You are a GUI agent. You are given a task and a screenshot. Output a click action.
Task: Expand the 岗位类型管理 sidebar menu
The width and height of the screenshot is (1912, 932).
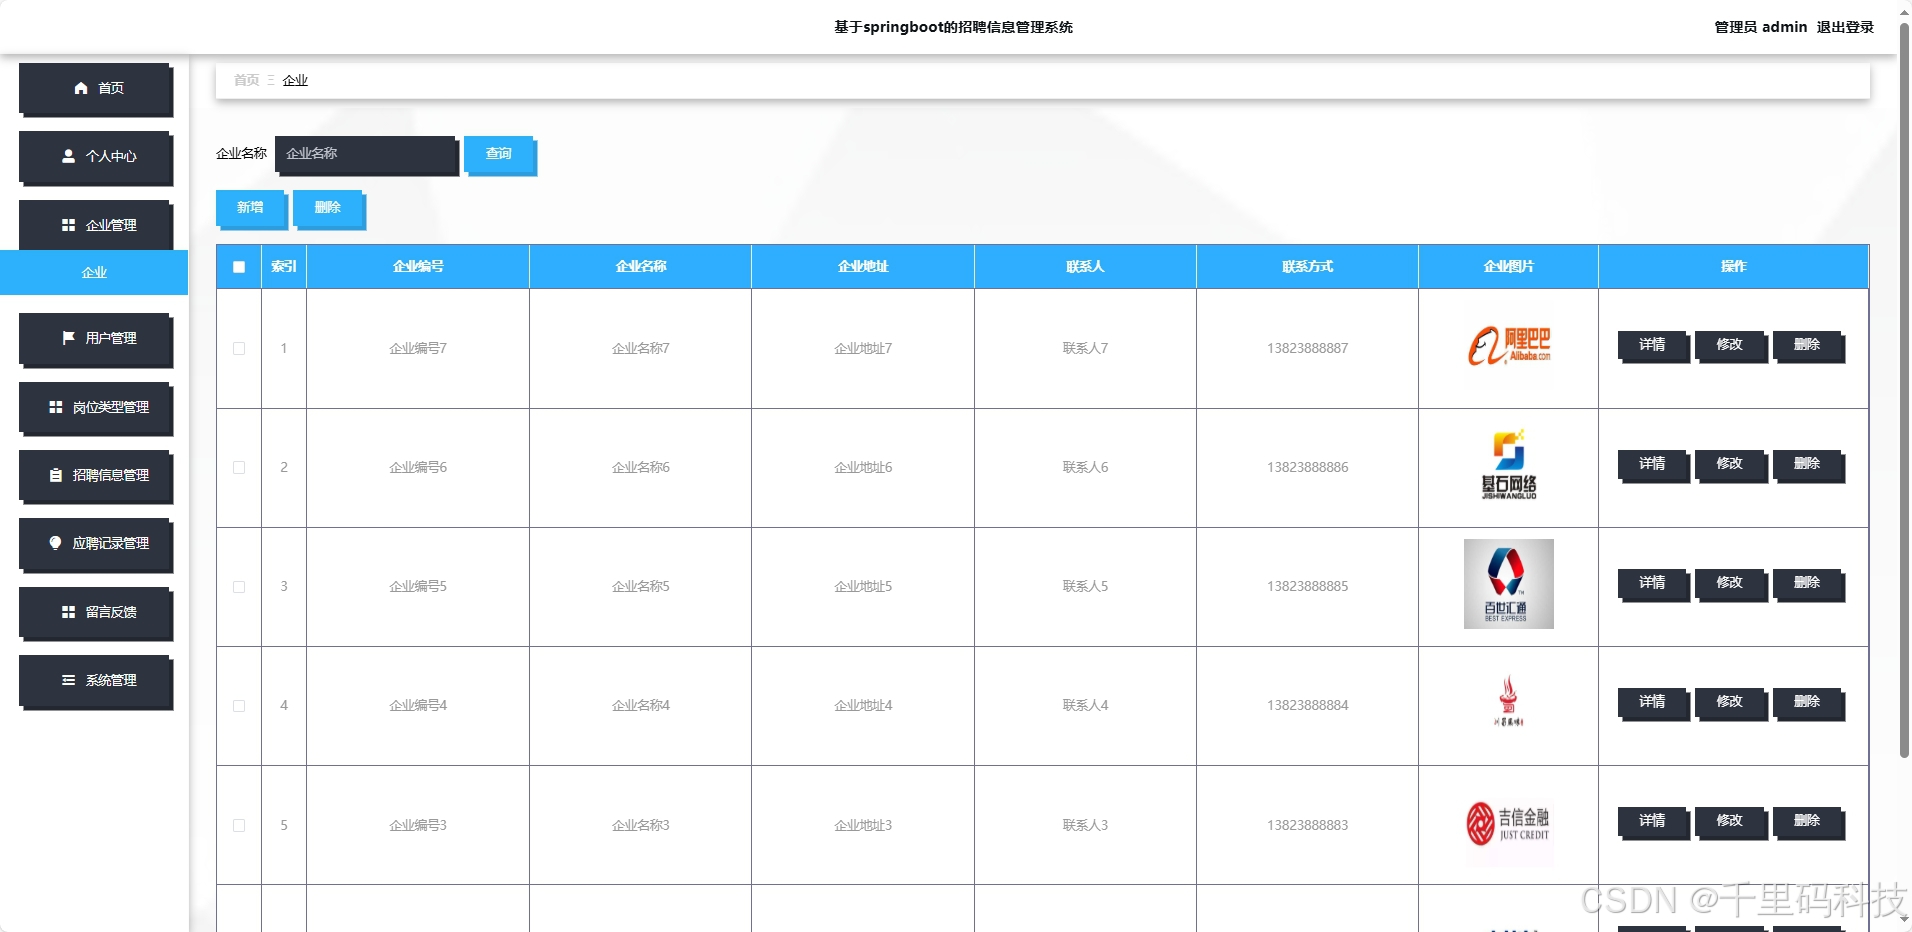click(x=96, y=408)
